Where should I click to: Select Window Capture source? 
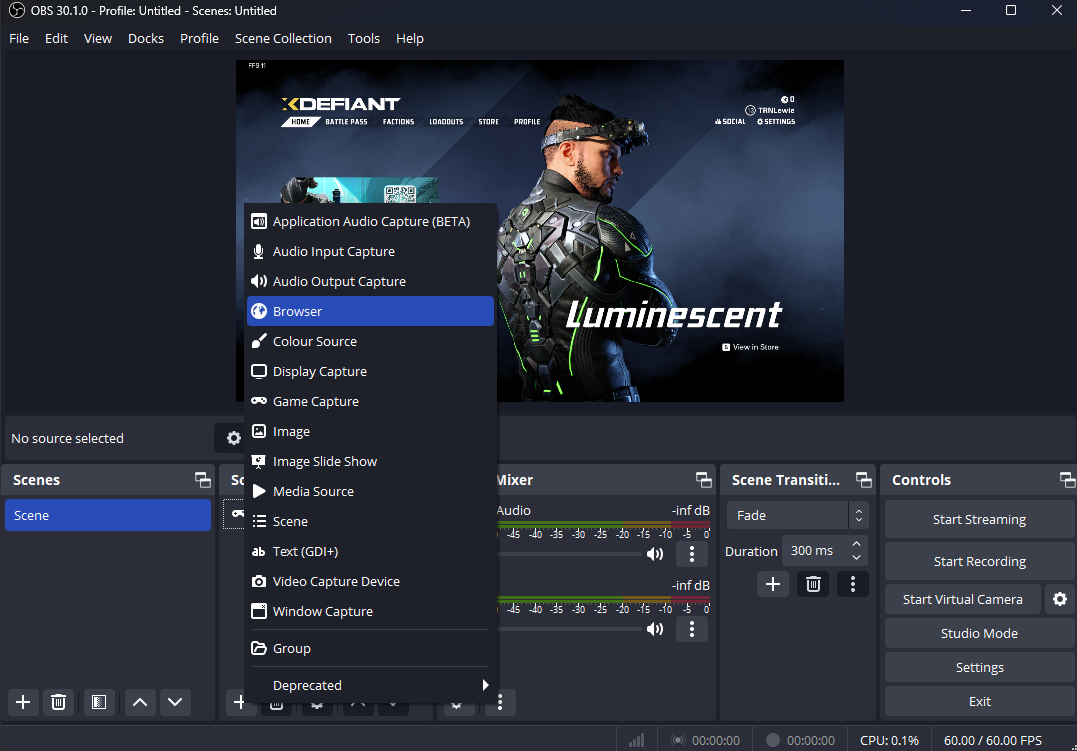(370, 612)
